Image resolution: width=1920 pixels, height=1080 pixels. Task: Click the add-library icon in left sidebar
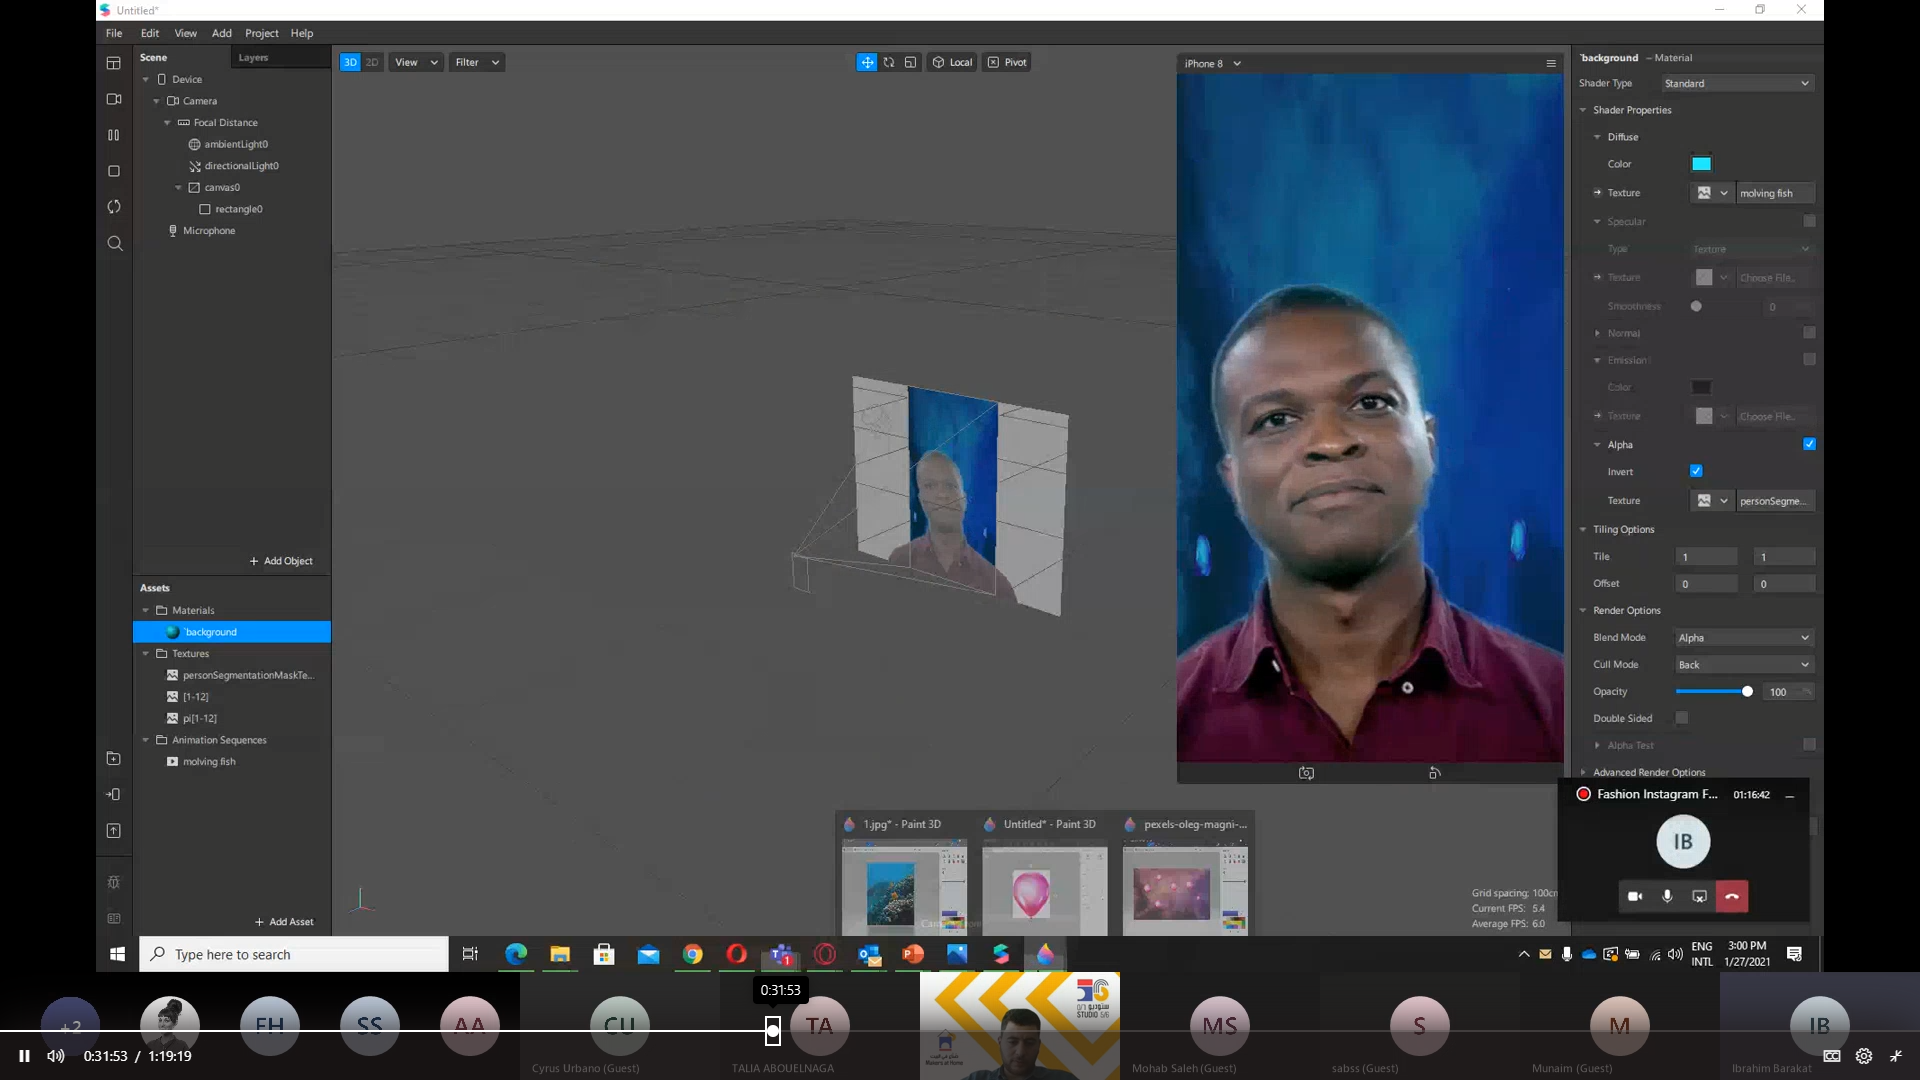coord(114,759)
